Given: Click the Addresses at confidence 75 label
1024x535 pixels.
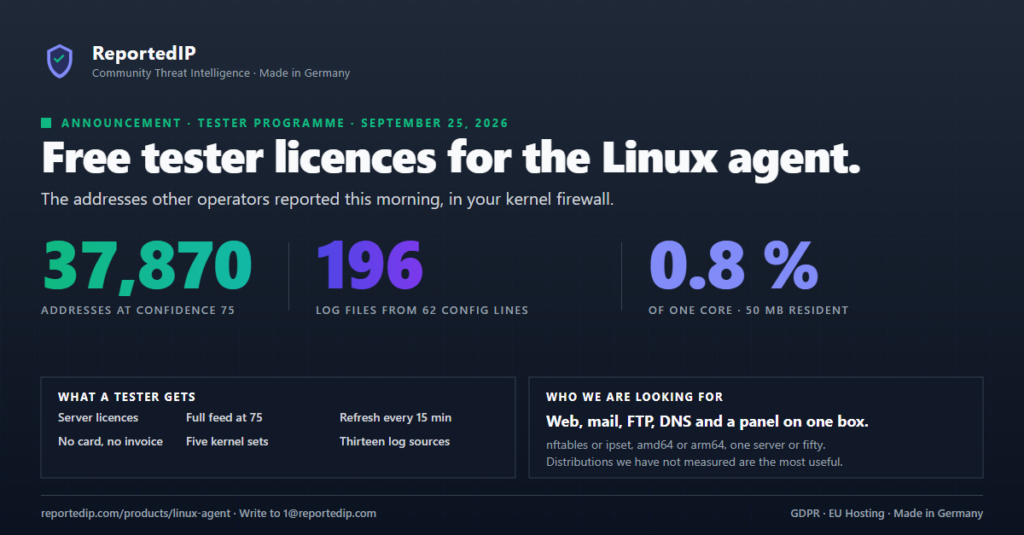Looking at the screenshot, I should point(138,310).
